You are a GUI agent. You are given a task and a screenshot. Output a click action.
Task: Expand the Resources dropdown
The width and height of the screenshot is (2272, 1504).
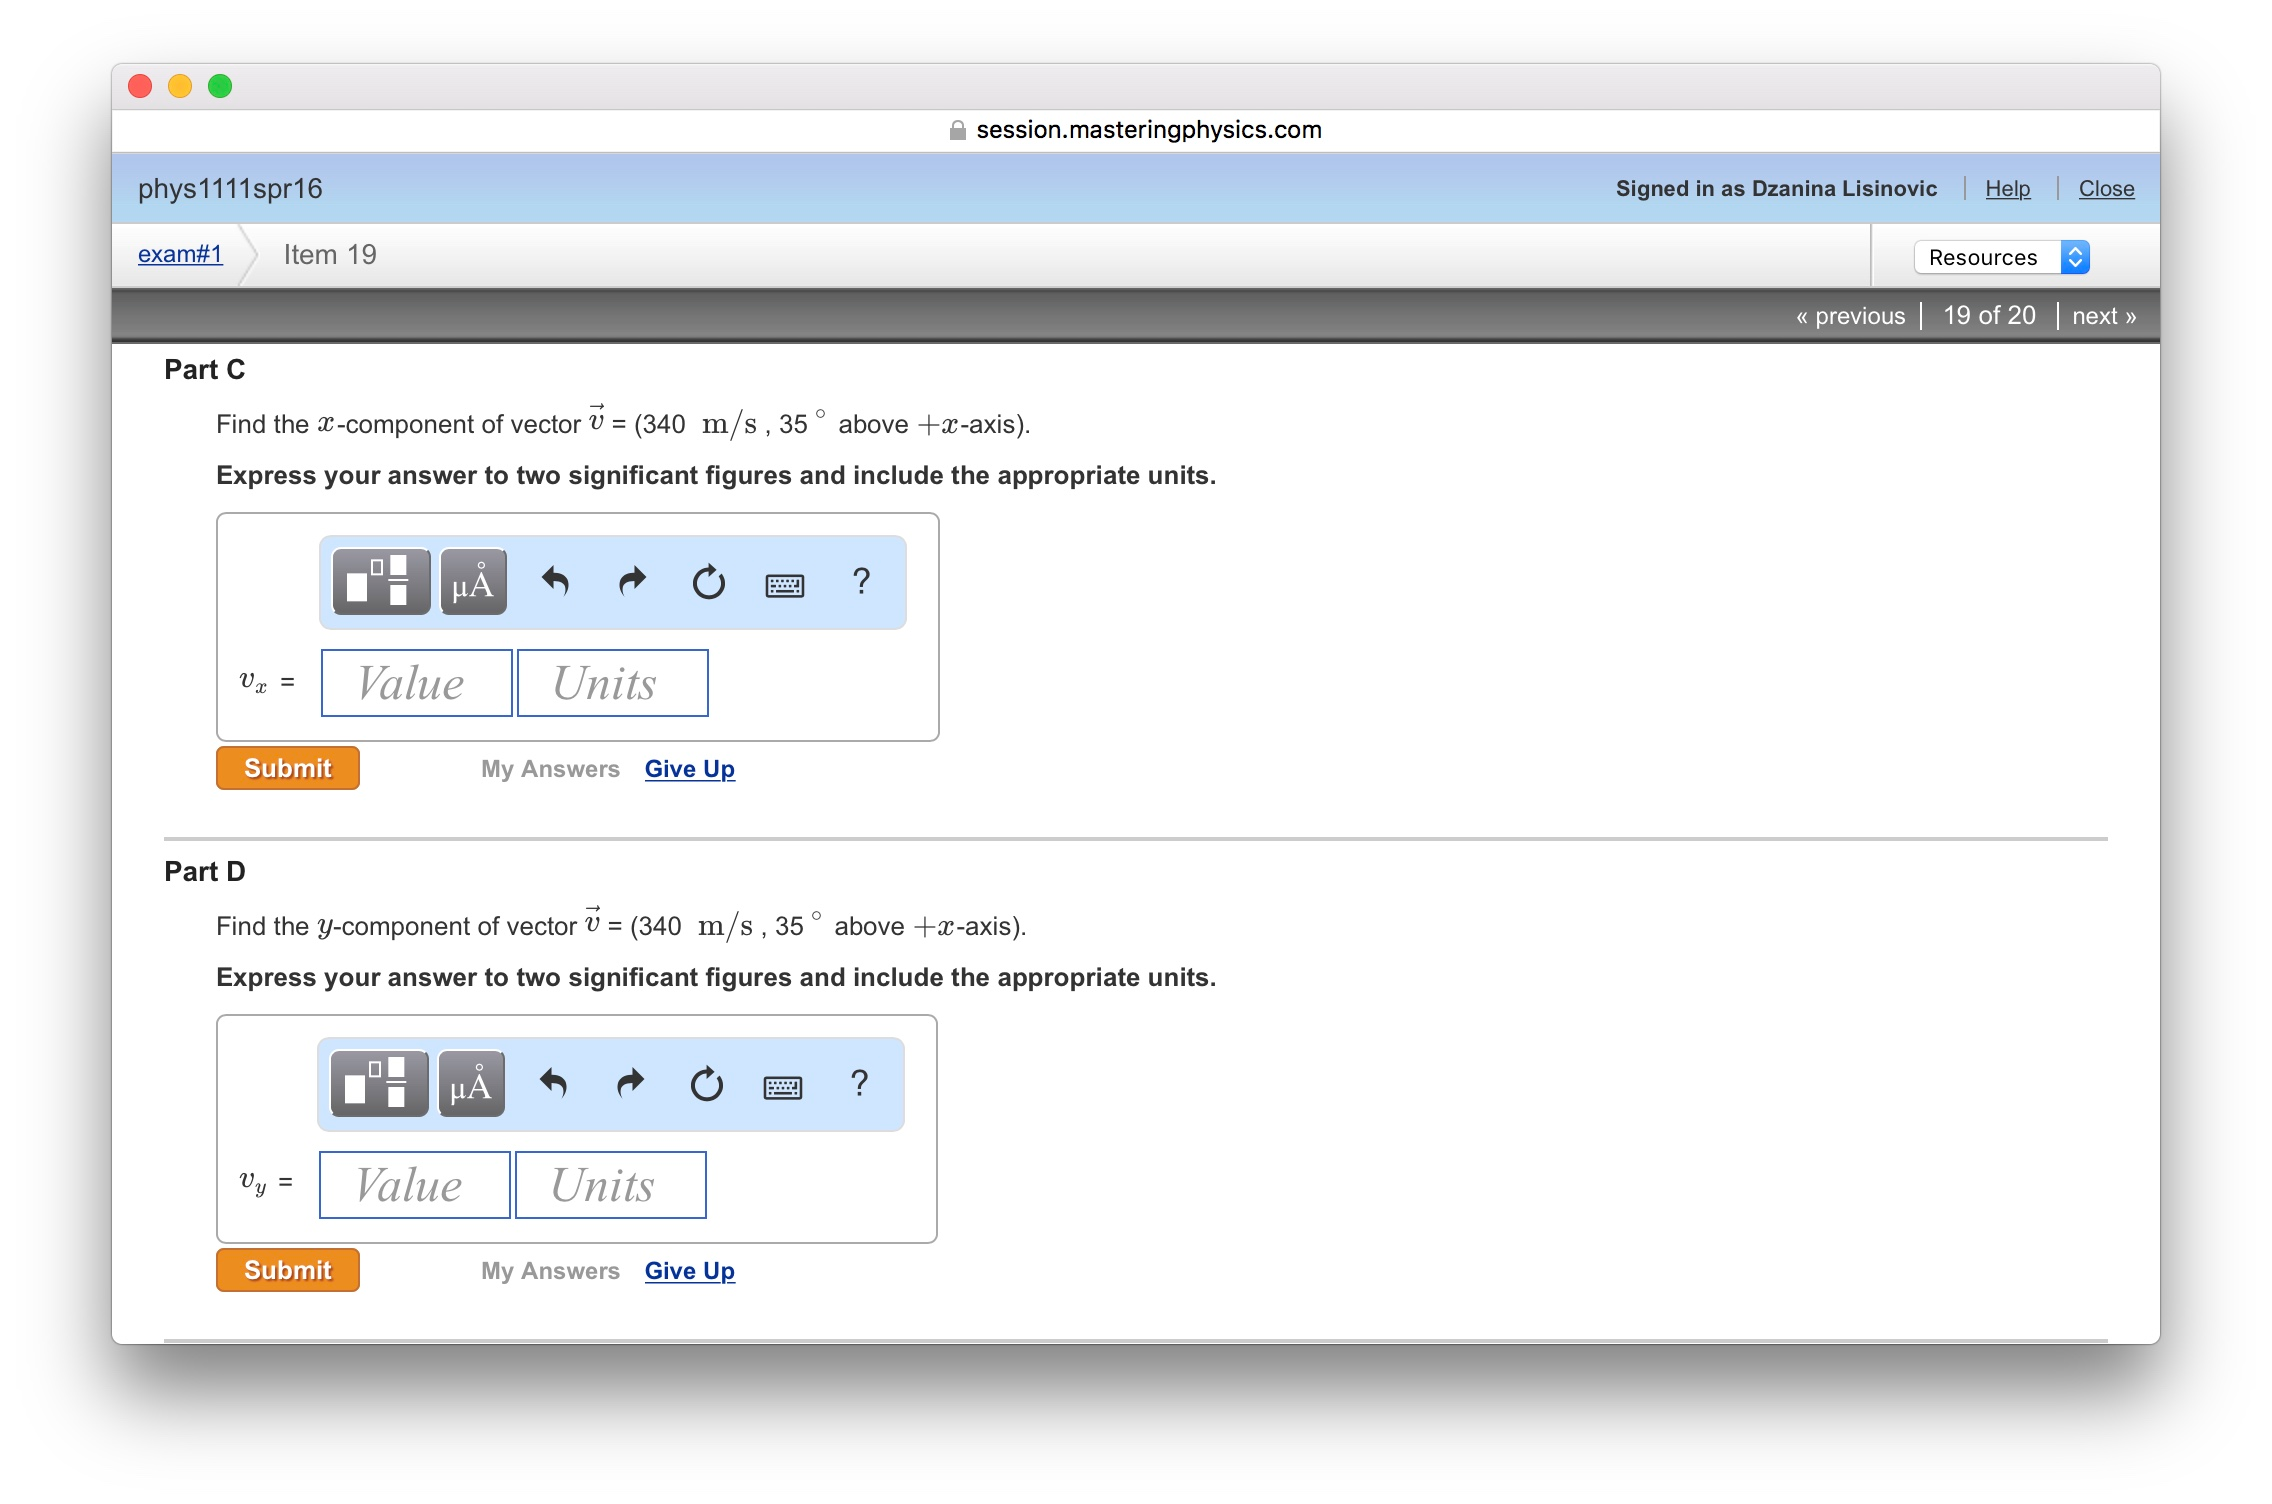(x=2001, y=257)
